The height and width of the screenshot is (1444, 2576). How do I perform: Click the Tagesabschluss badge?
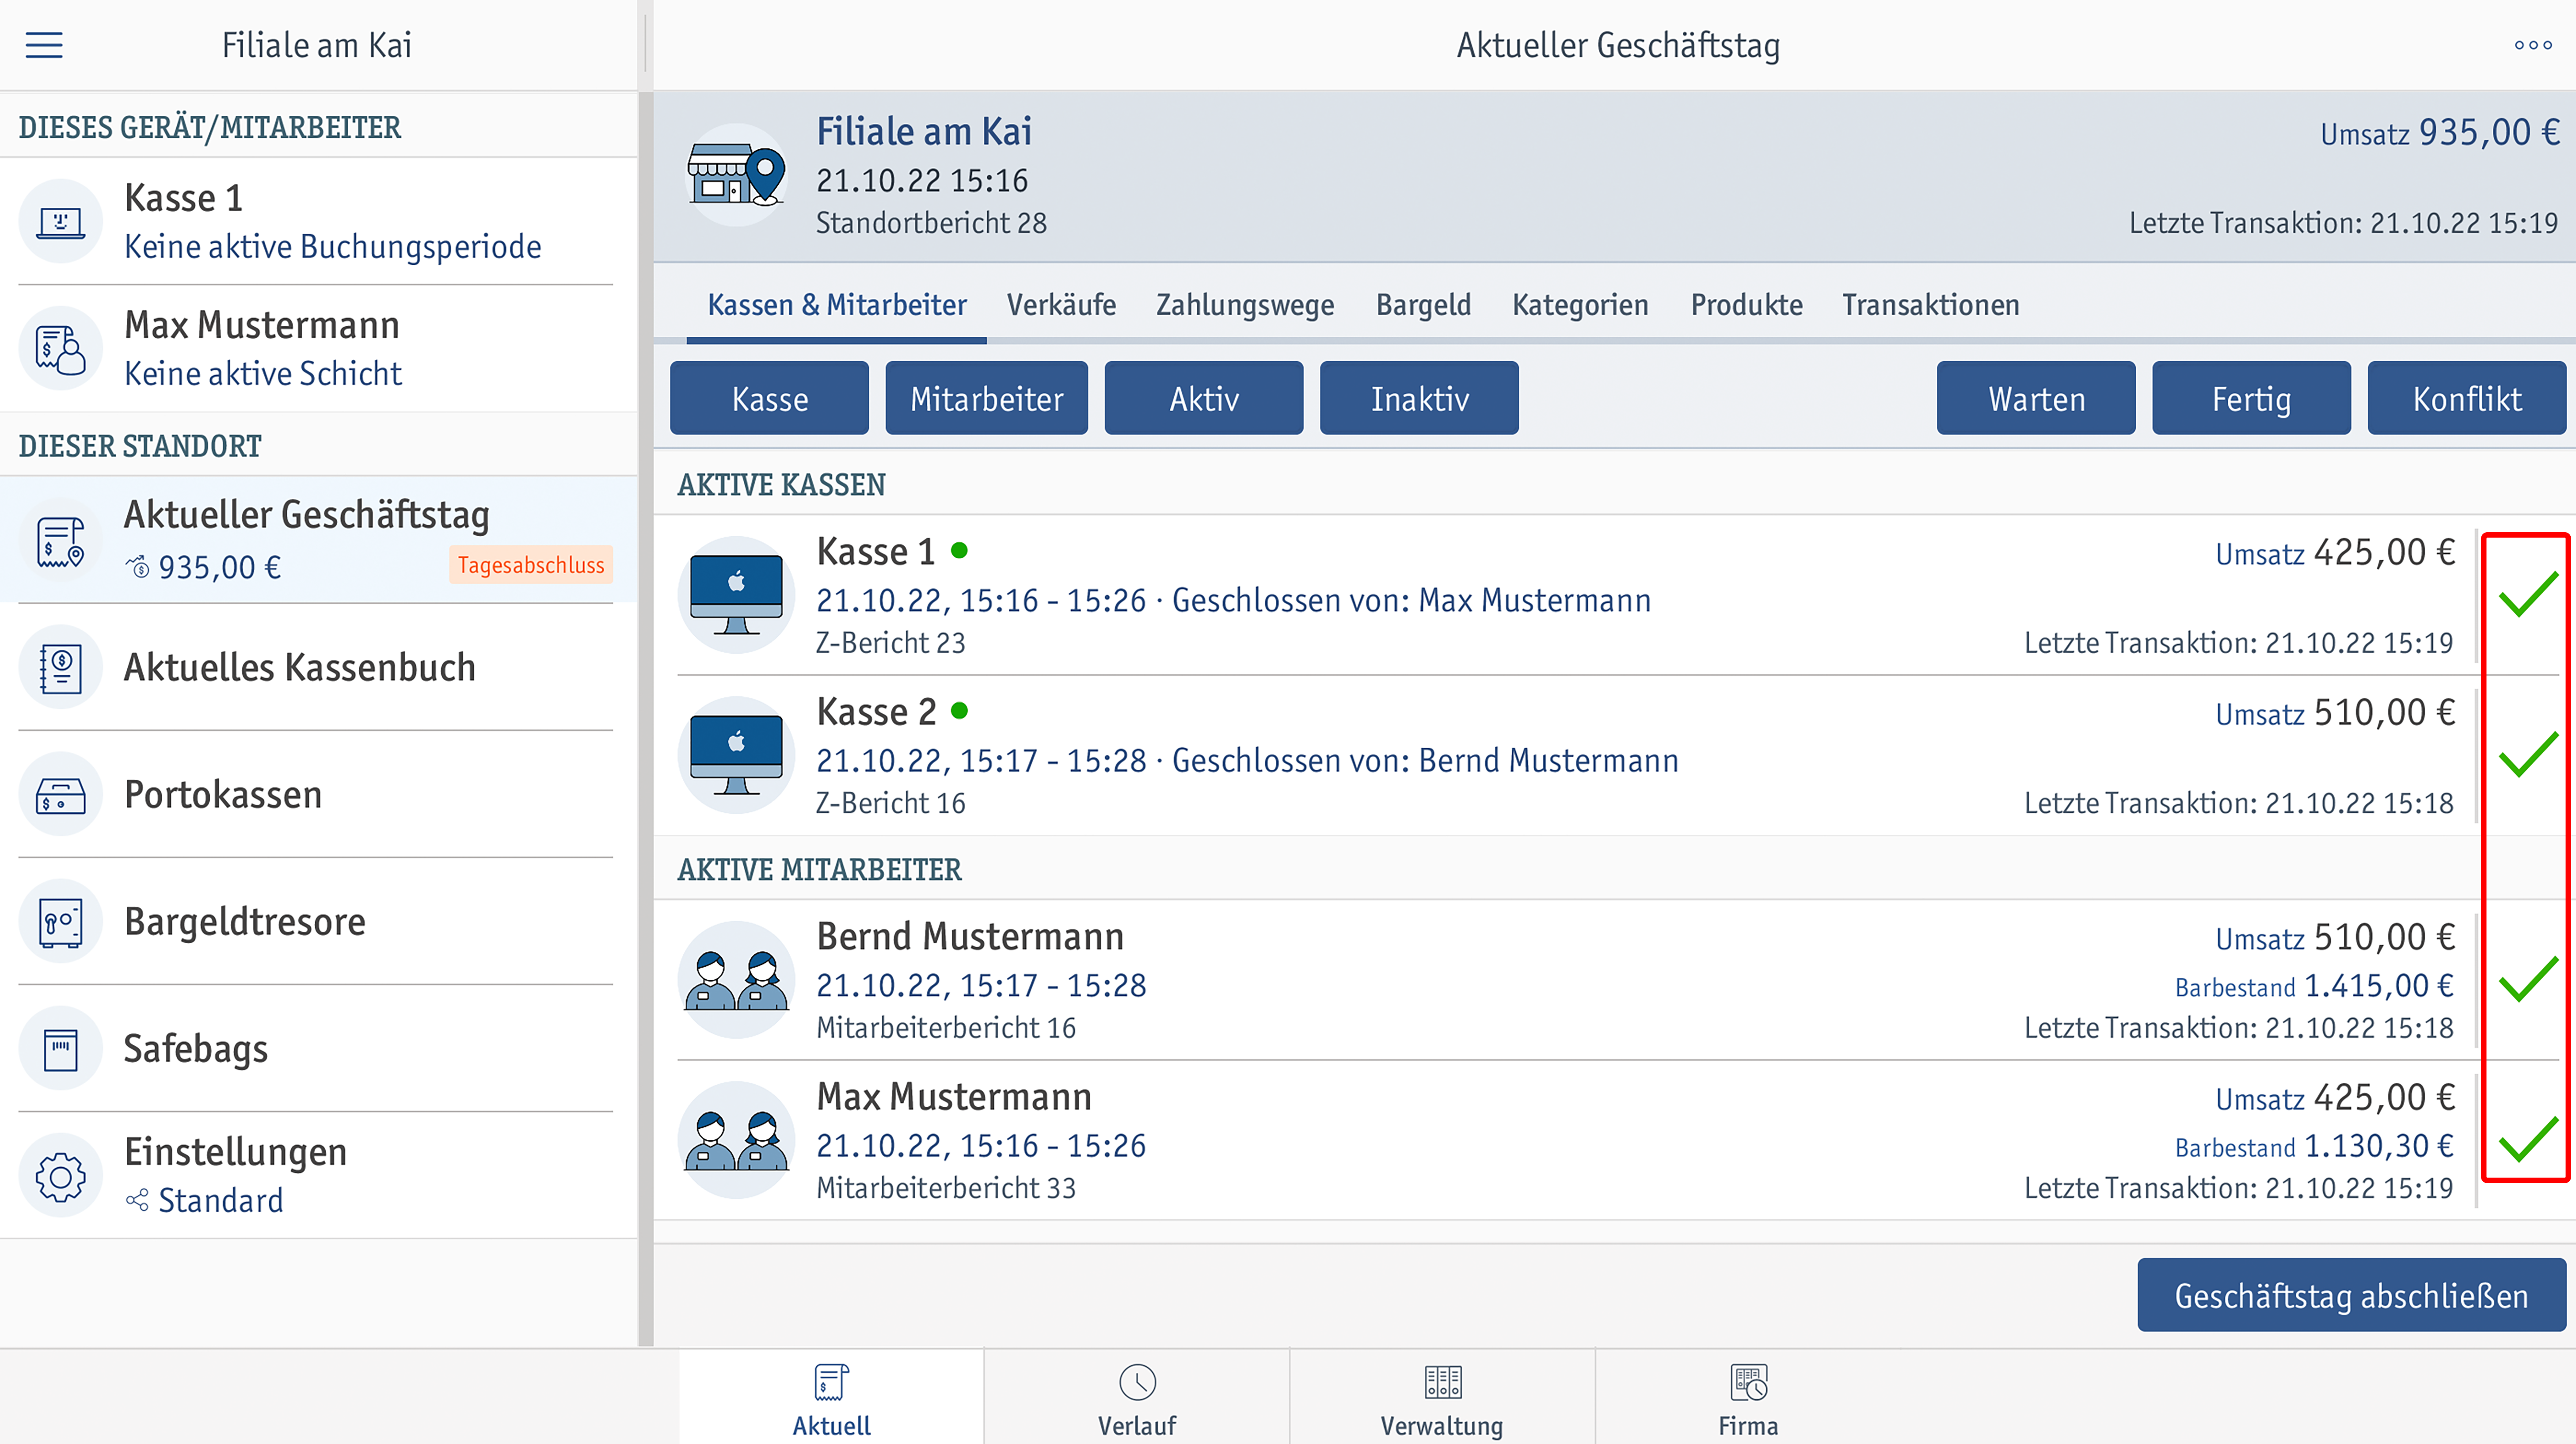[531, 565]
